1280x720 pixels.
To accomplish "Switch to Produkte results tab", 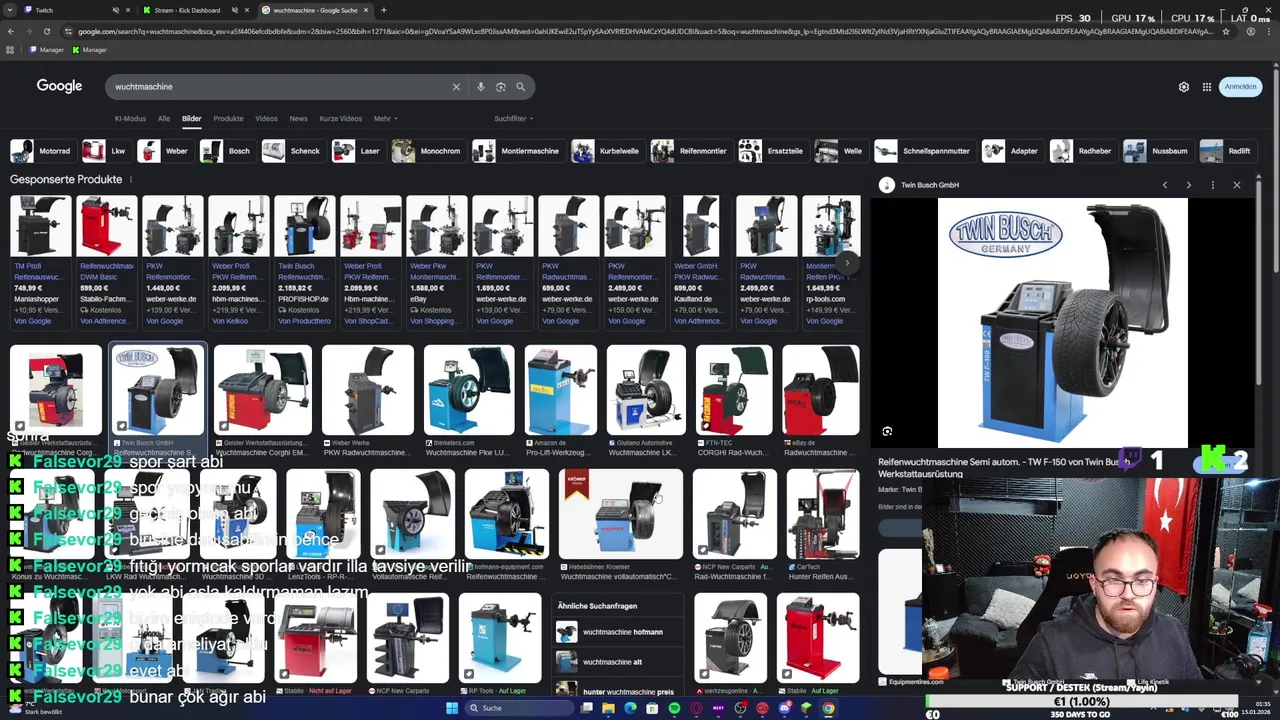I will pos(228,118).
